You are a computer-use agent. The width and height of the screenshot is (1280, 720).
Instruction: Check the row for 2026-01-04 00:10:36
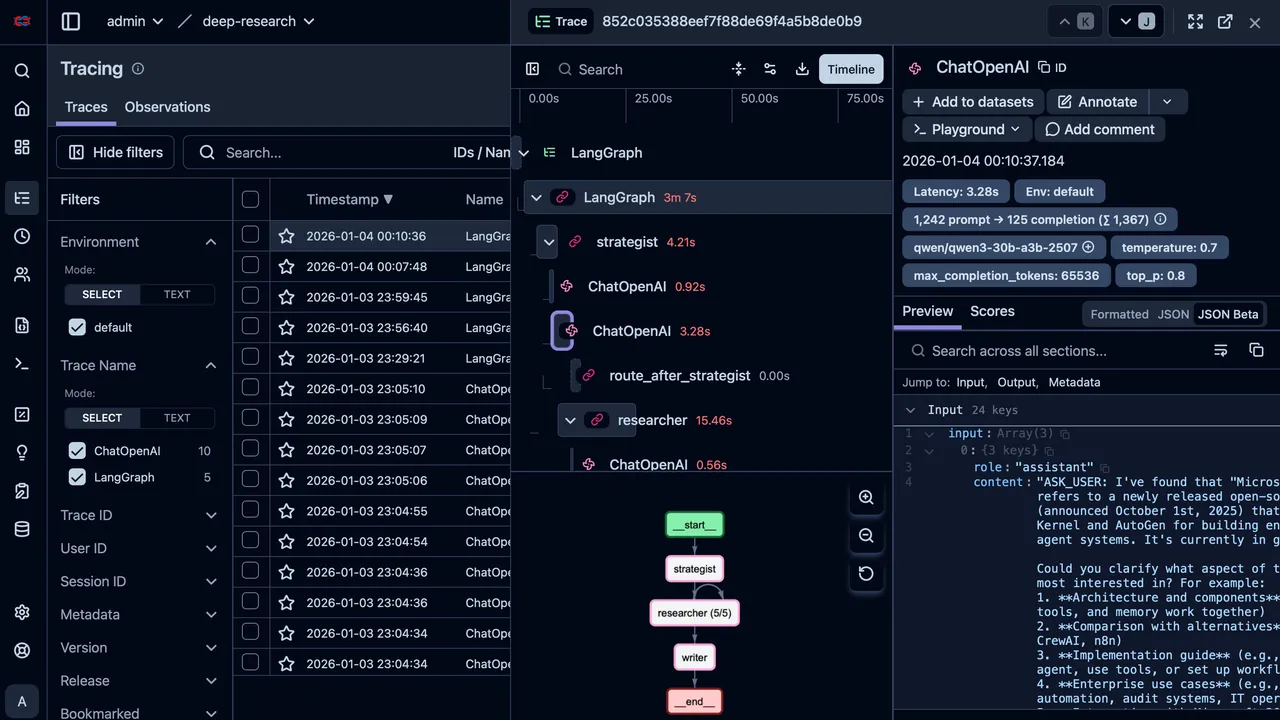(250, 235)
